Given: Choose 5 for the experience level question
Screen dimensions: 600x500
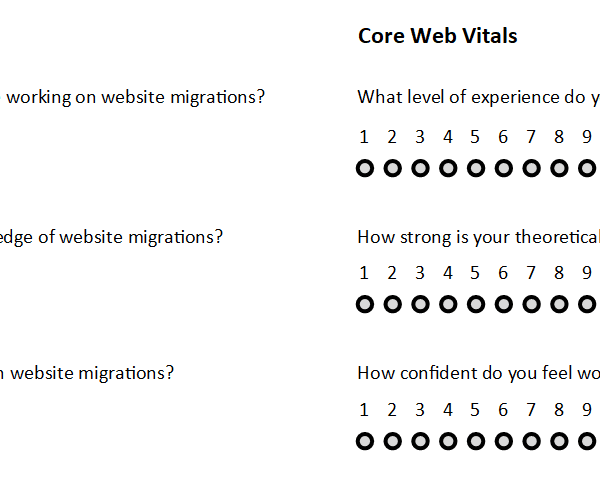Looking at the screenshot, I should point(476,168).
